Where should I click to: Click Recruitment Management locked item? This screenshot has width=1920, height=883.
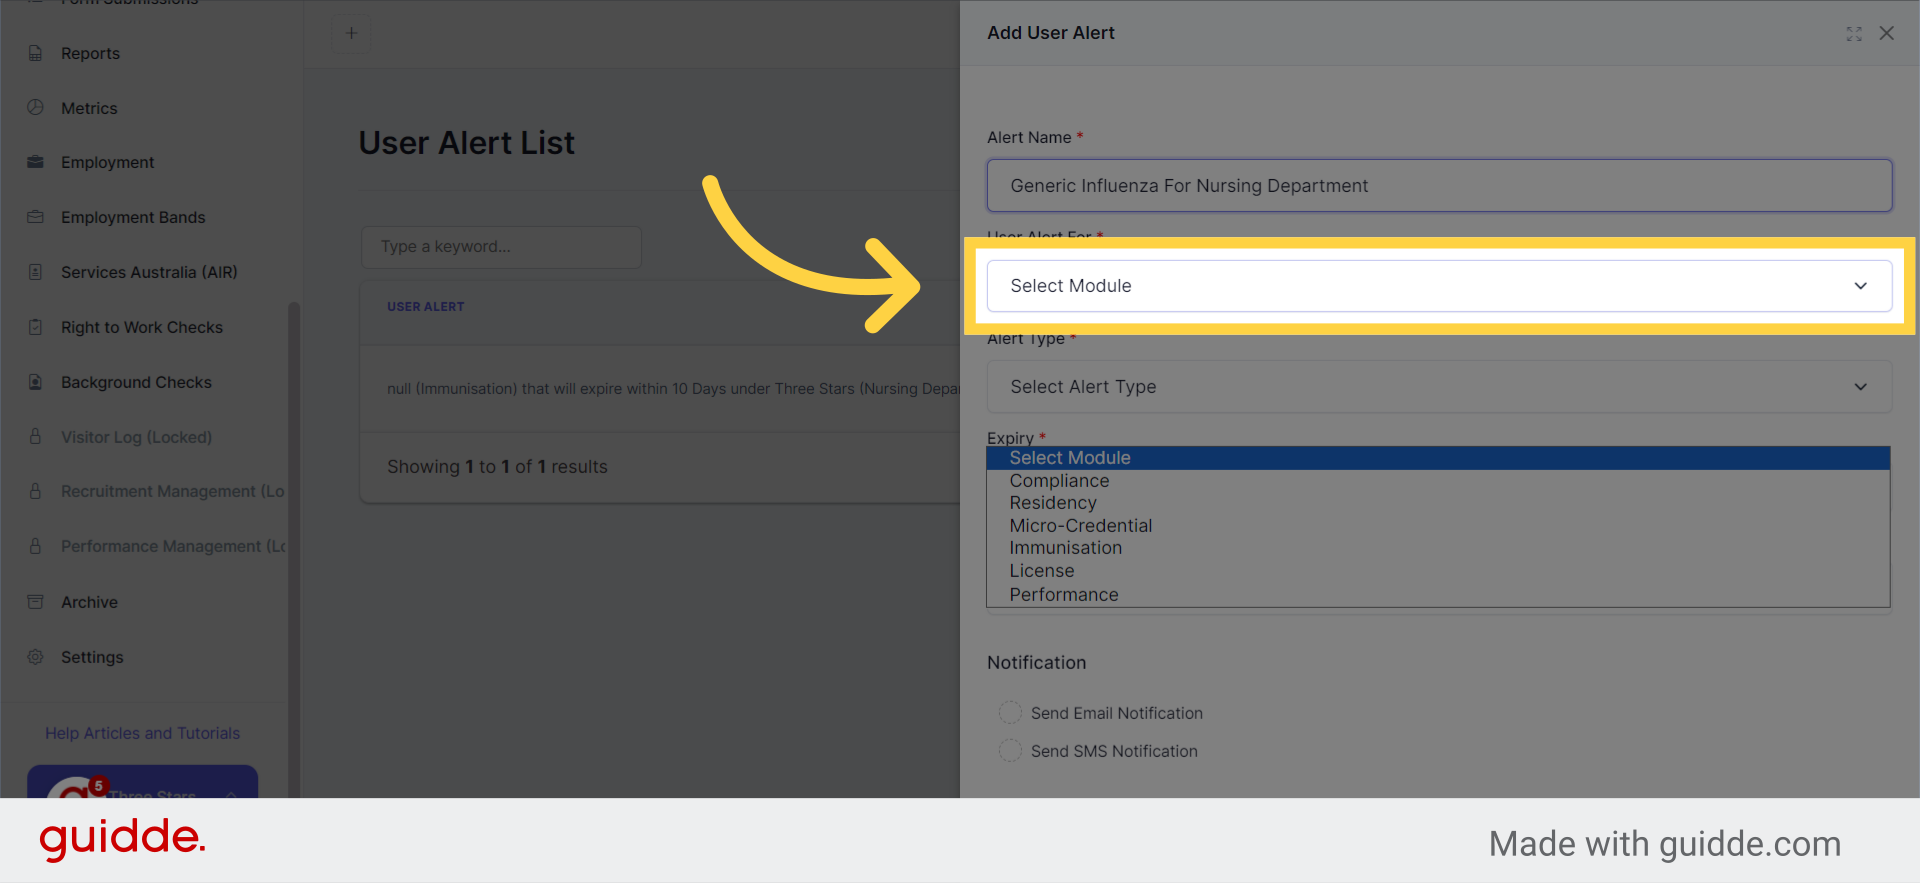click(x=172, y=491)
